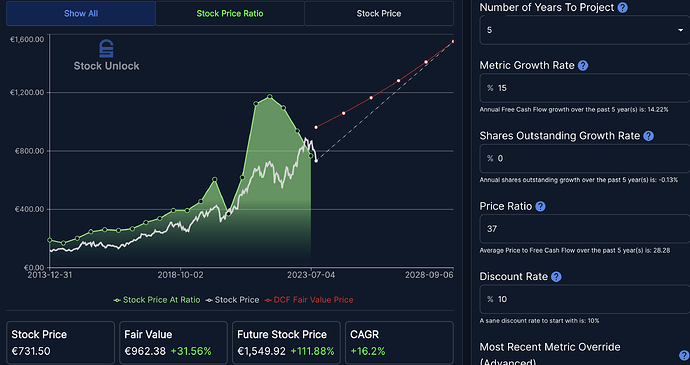Click the Shares Outstanding Growth Rate field
The height and width of the screenshot is (365, 690).
coord(585,159)
